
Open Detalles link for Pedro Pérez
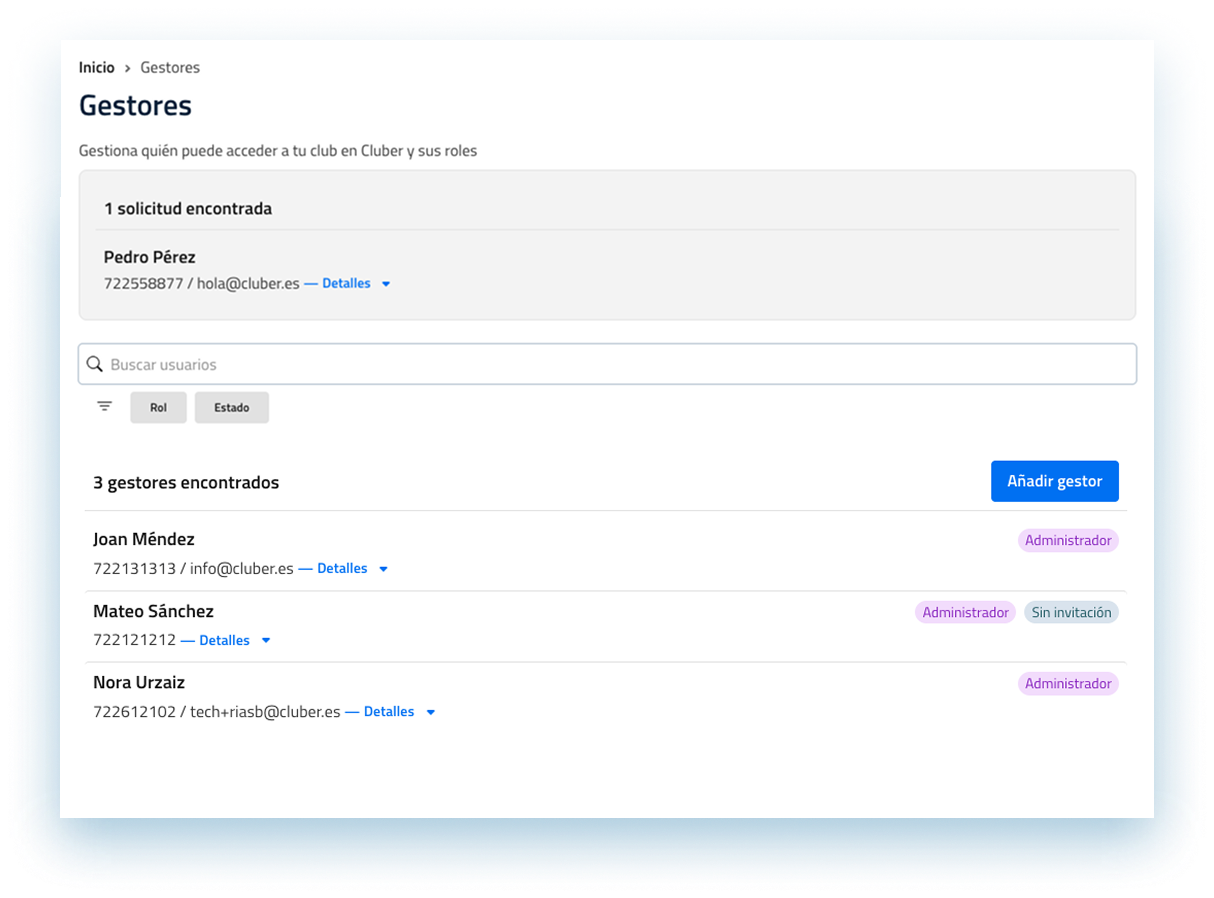[346, 284]
